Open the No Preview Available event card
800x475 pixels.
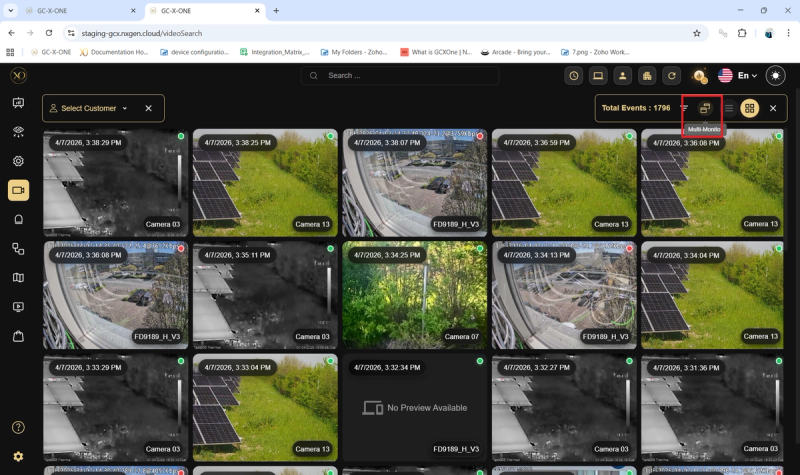[x=414, y=408]
